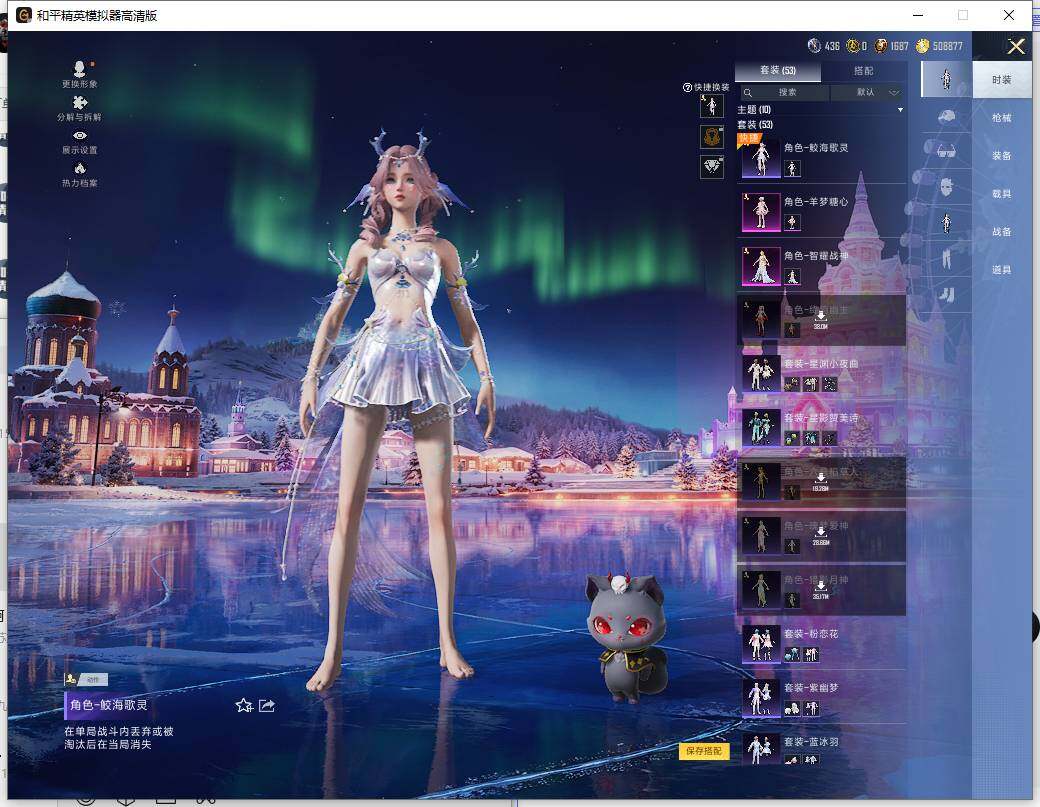Image resolution: width=1040 pixels, height=807 pixels.
Task: Select the glasses category icon
Action: [x=946, y=152]
